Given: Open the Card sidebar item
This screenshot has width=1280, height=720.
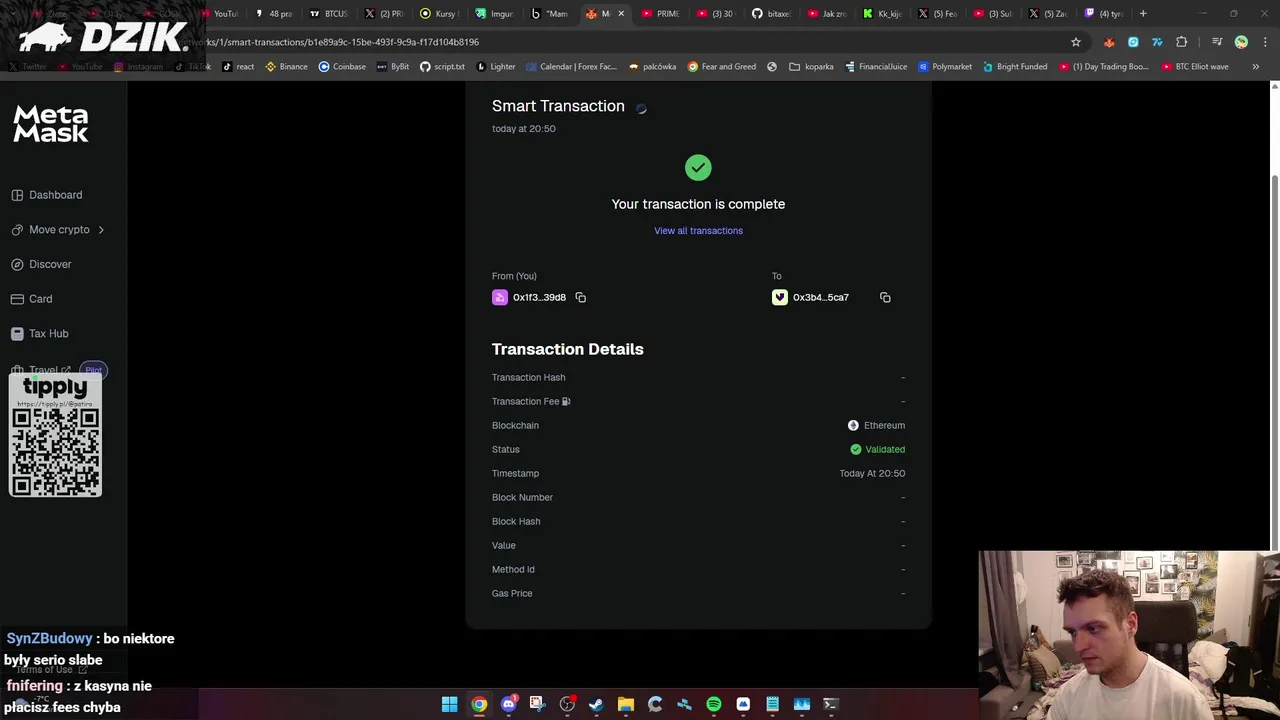Looking at the screenshot, I should coord(31,299).
